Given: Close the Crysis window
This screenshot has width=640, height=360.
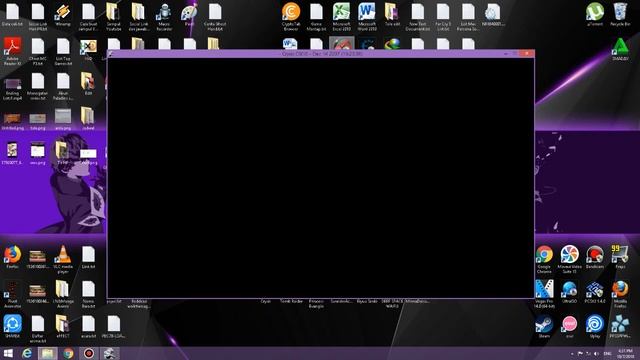Looking at the screenshot, I should [527, 53].
